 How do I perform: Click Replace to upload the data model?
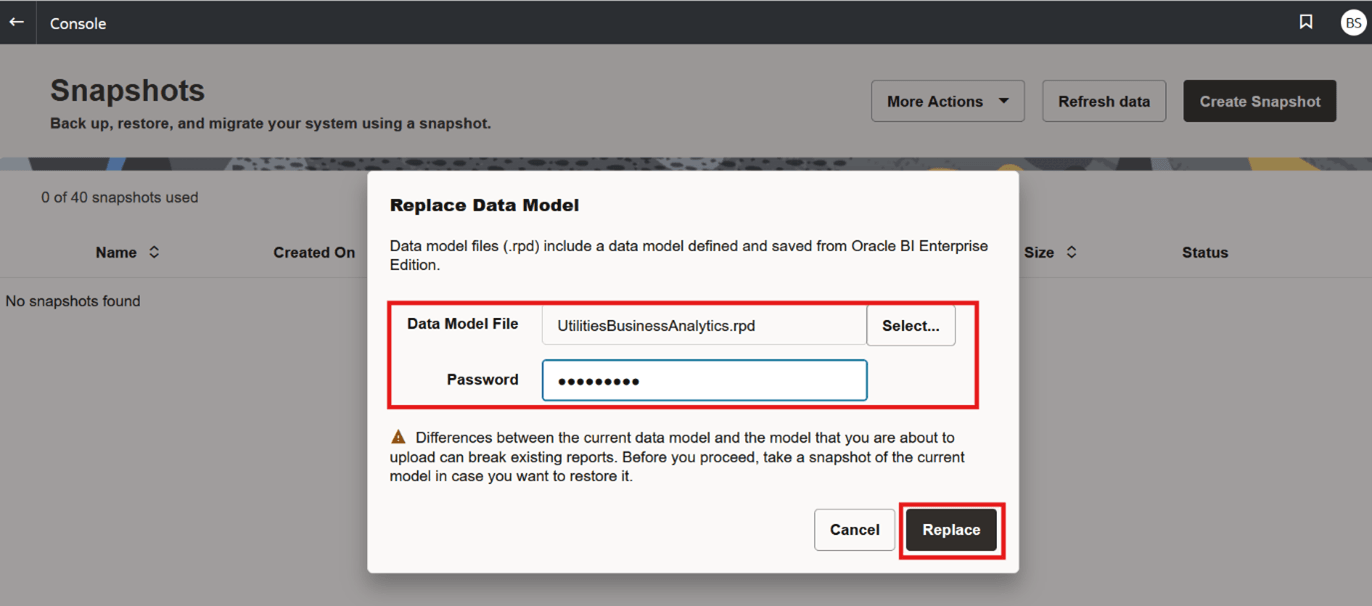coord(950,529)
